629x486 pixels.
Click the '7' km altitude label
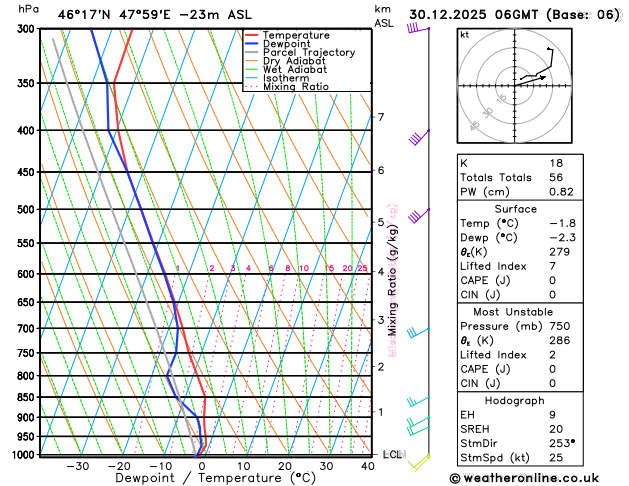point(381,117)
